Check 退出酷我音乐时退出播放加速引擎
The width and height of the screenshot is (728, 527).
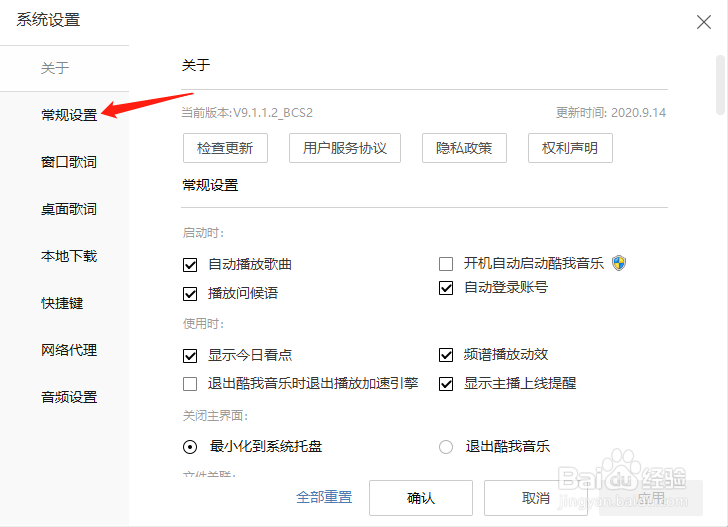[190, 384]
